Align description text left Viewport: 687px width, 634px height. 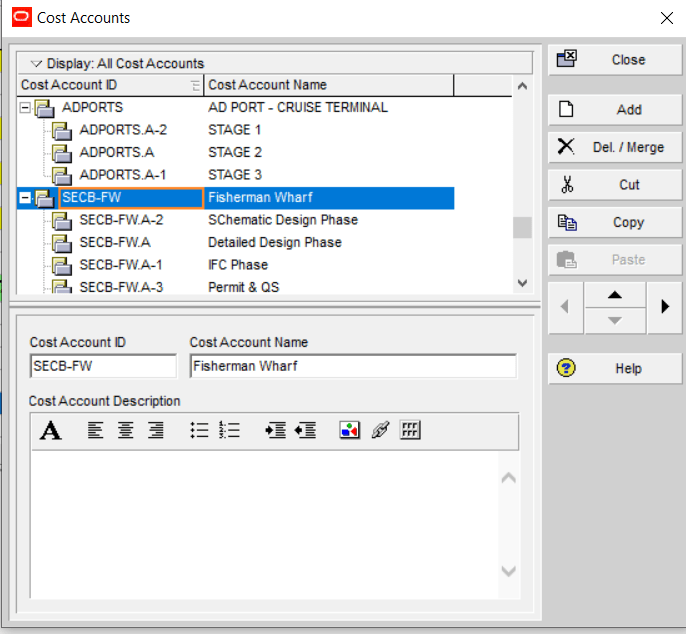tap(95, 430)
